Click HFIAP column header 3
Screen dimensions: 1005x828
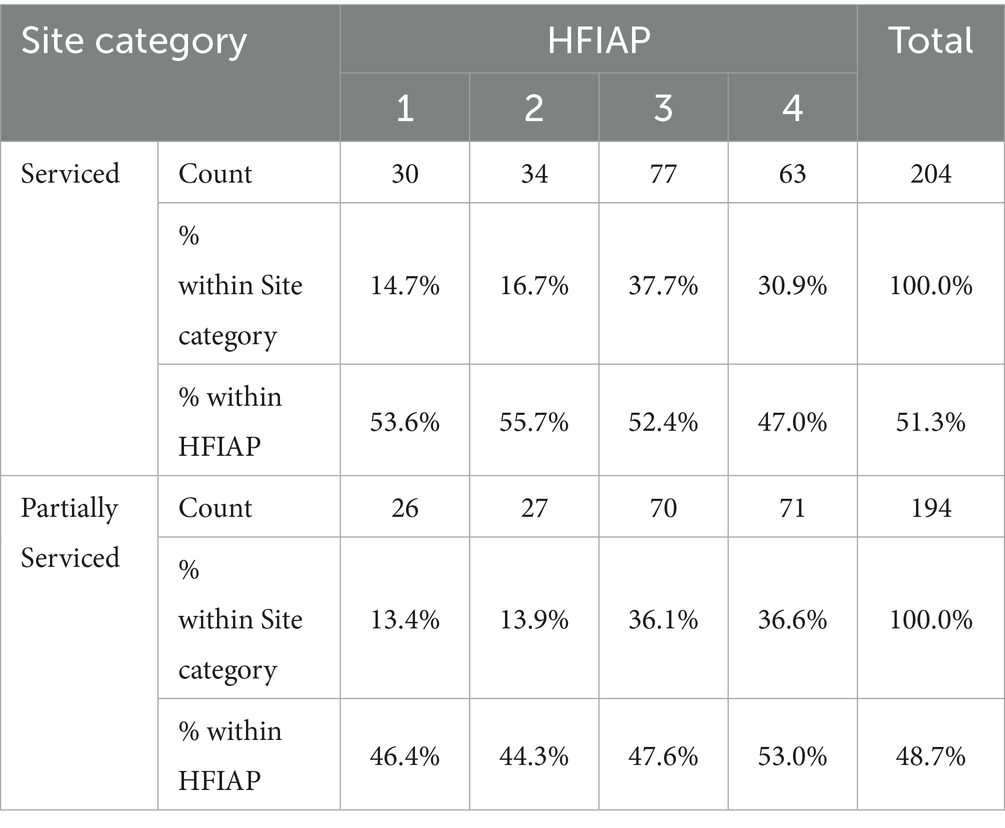[x=663, y=107]
